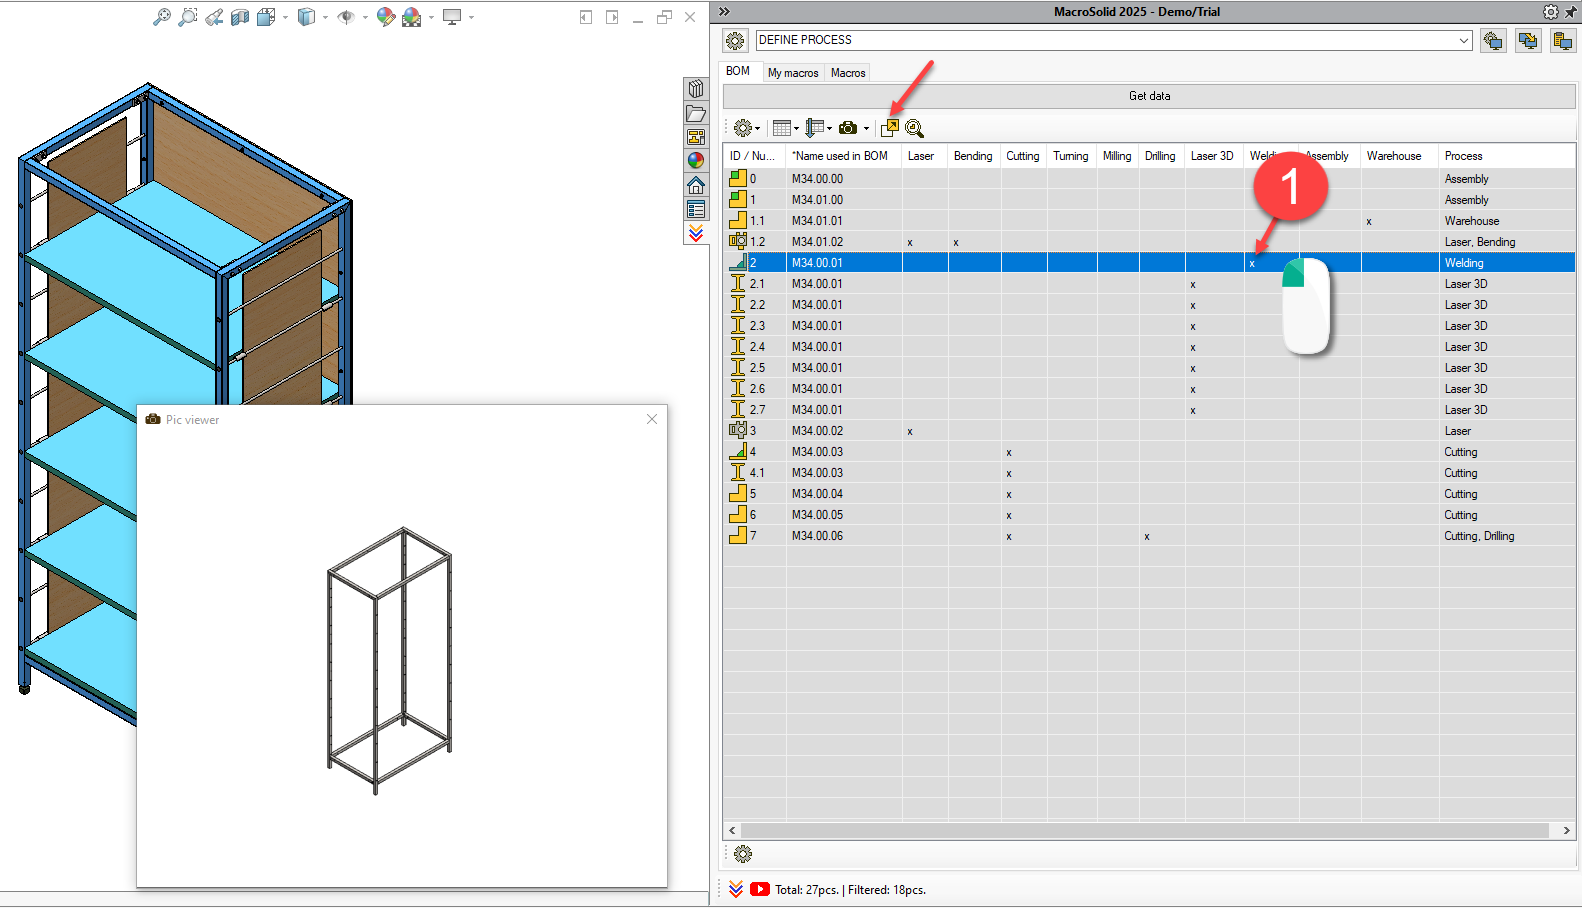Select the Zoom to Area tool
The width and height of the screenshot is (1582, 908).
coord(187,17)
